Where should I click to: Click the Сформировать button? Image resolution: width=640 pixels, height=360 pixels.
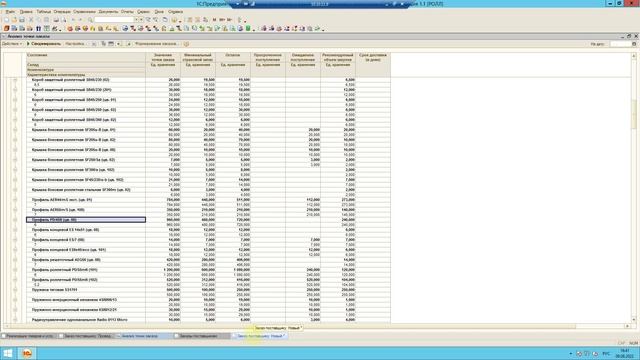(44, 44)
